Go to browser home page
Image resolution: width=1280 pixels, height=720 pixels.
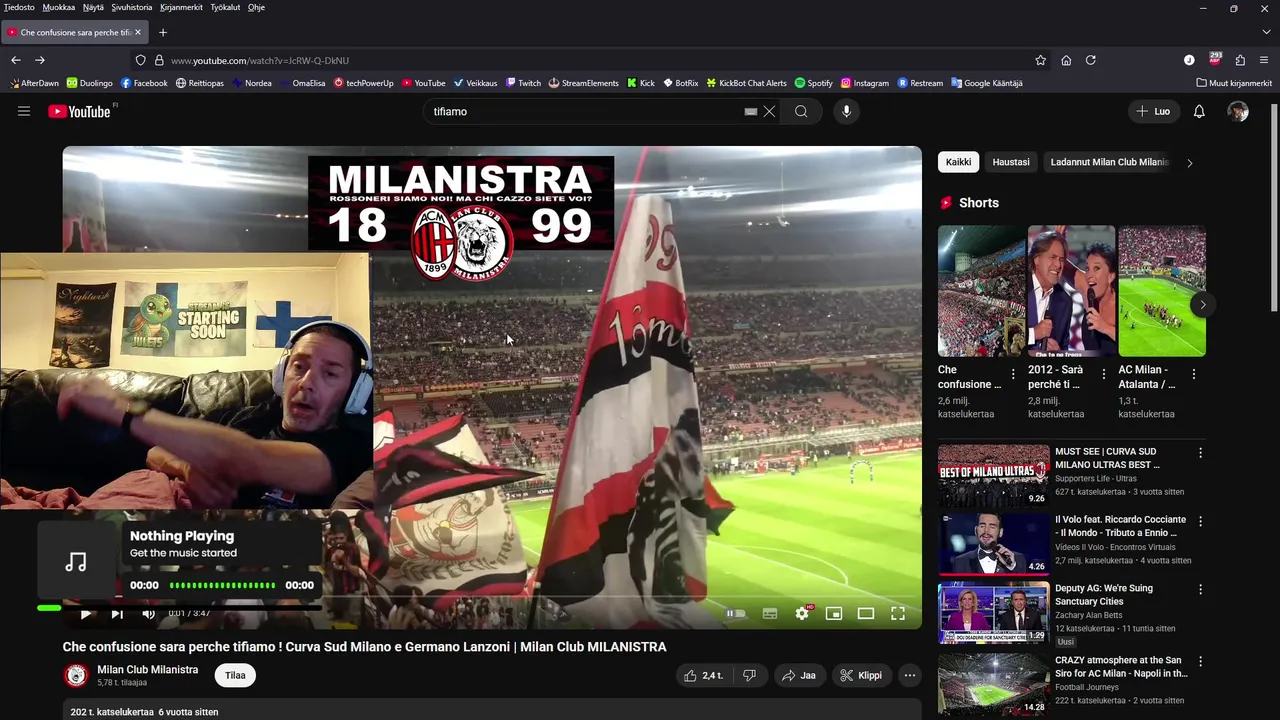tap(1066, 60)
